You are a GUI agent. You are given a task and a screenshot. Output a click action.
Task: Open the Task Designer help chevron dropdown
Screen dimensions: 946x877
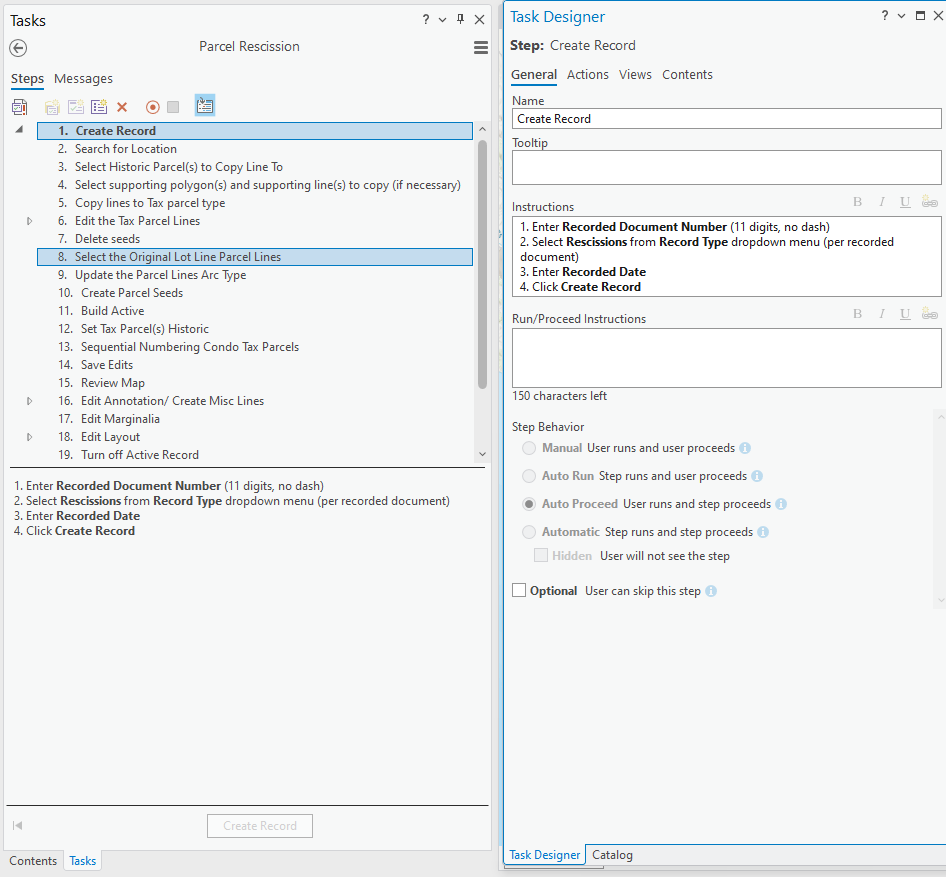(x=901, y=15)
